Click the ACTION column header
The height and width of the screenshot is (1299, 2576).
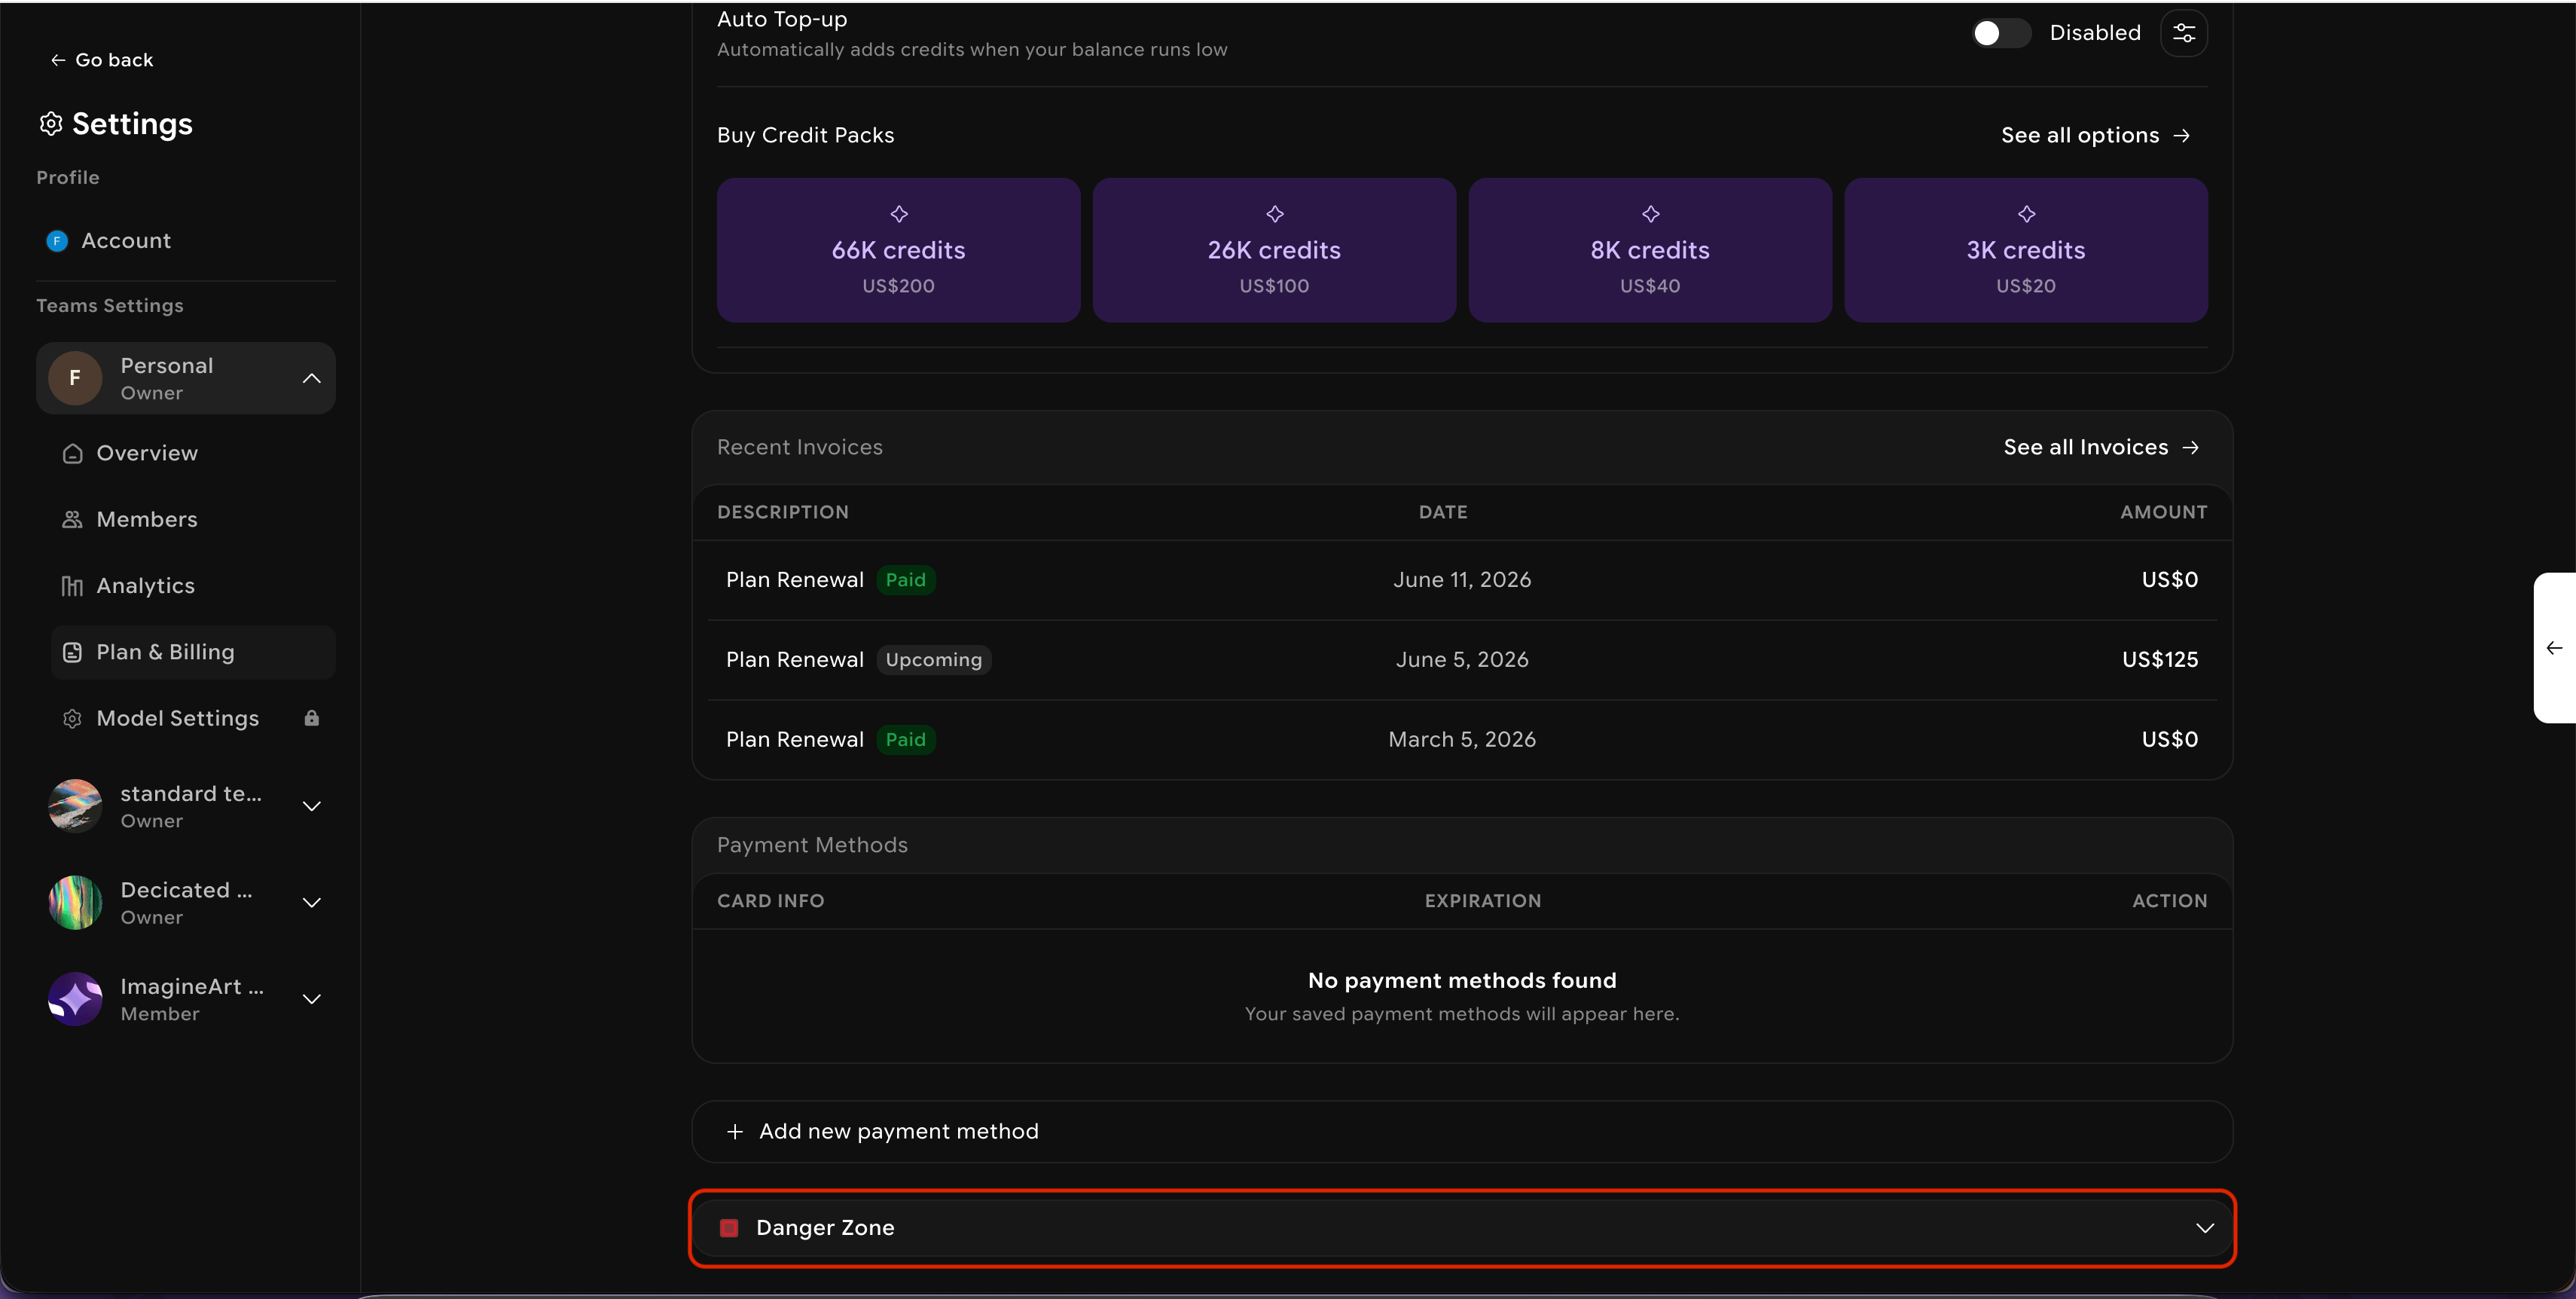[2170, 901]
